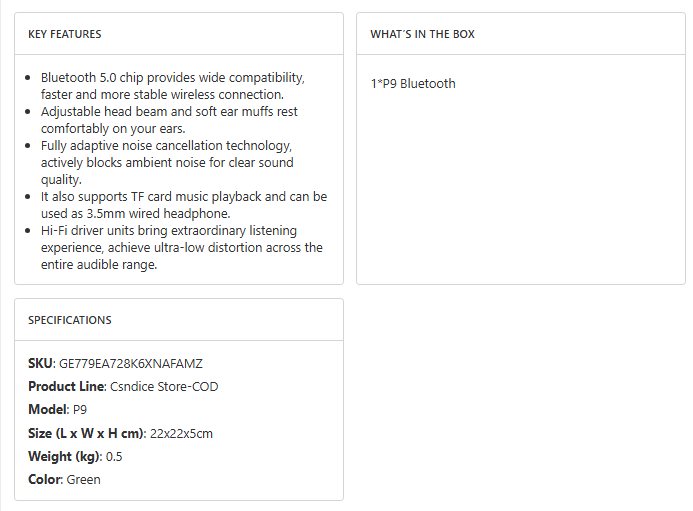Click the Csndice Store-COD value
Image resolution: width=693 pixels, height=511 pixels.
pos(164,387)
